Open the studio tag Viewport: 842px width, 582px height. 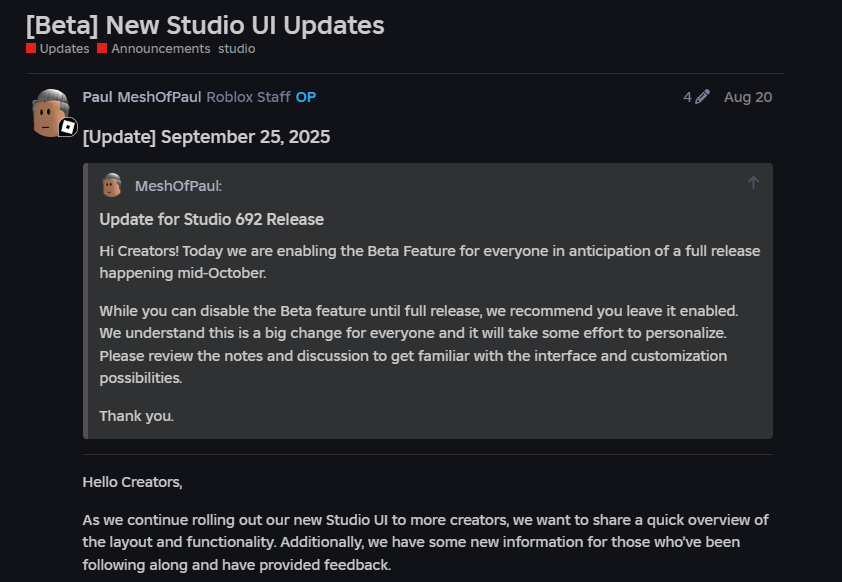pos(237,48)
